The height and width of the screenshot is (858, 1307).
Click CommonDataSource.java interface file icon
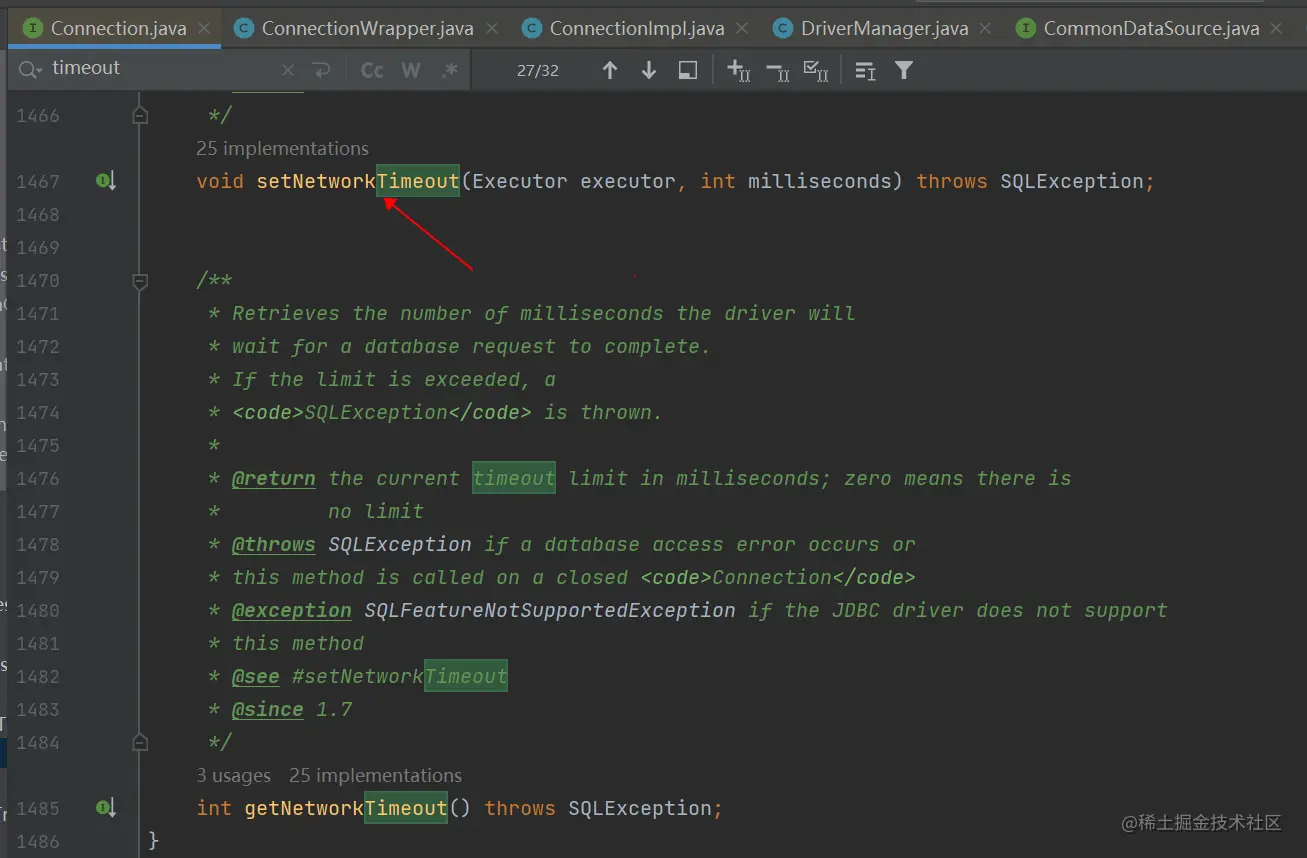(x=1025, y=28)
